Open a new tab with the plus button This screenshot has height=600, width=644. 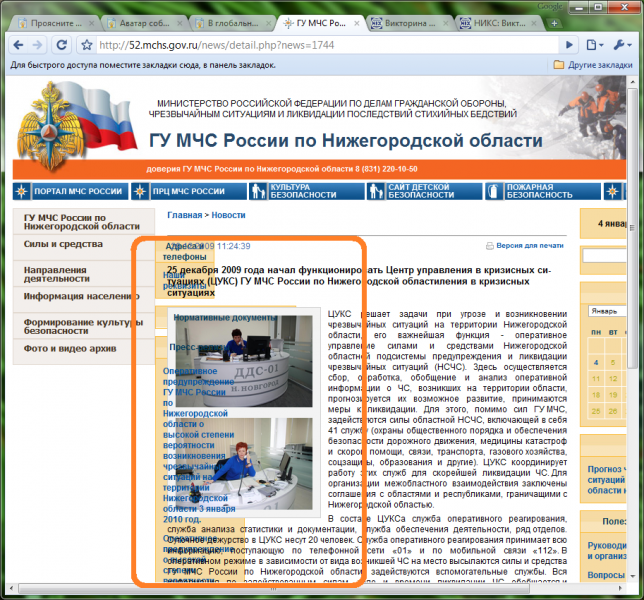554,23
